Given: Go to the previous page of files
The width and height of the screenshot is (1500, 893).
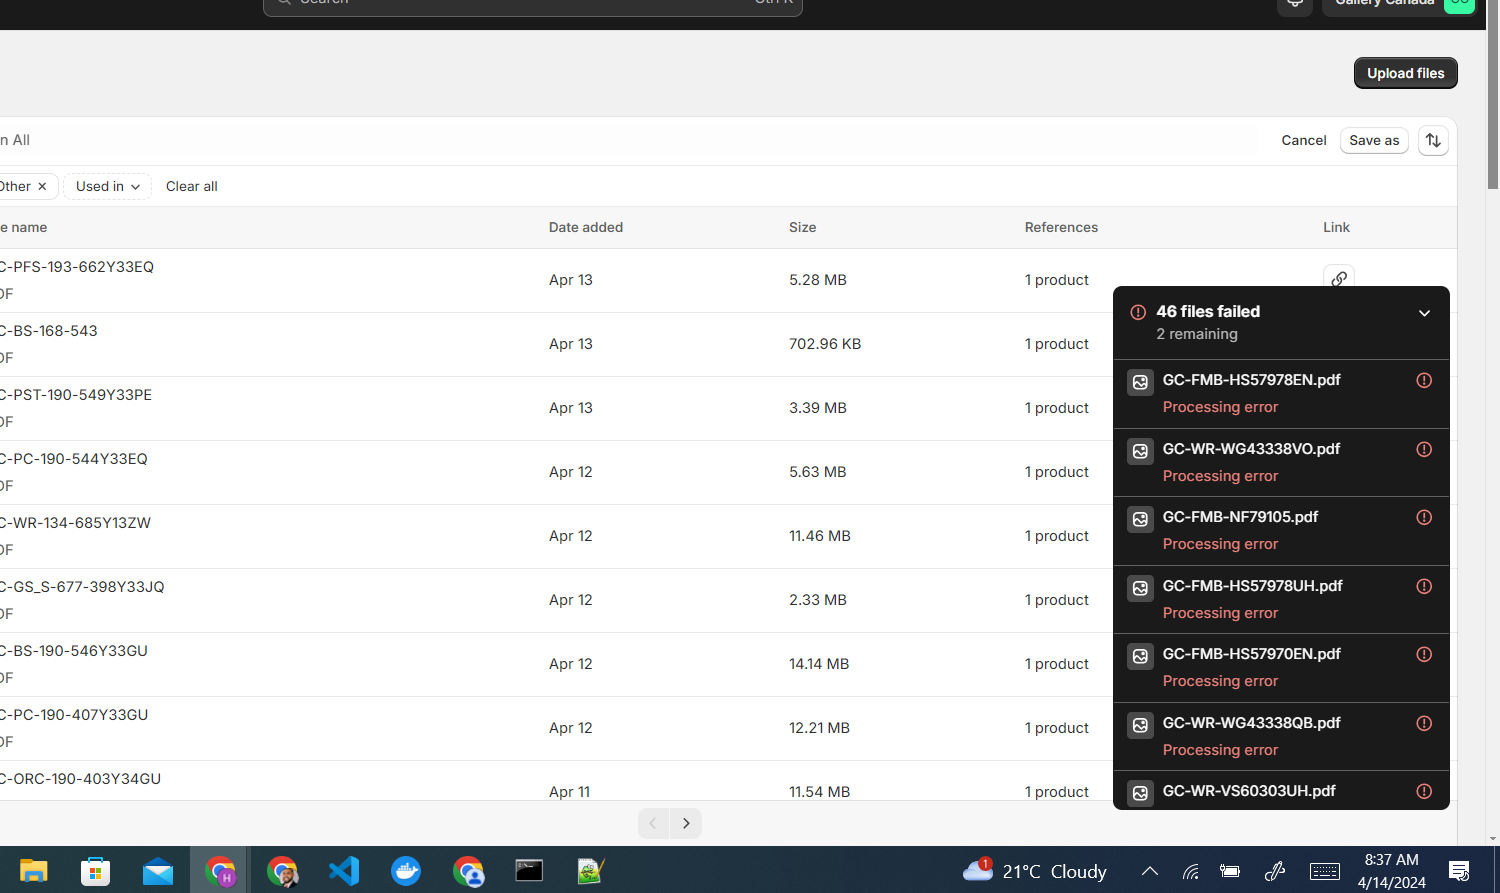Looking at the screenshot, I should click(x=653, y=823).
